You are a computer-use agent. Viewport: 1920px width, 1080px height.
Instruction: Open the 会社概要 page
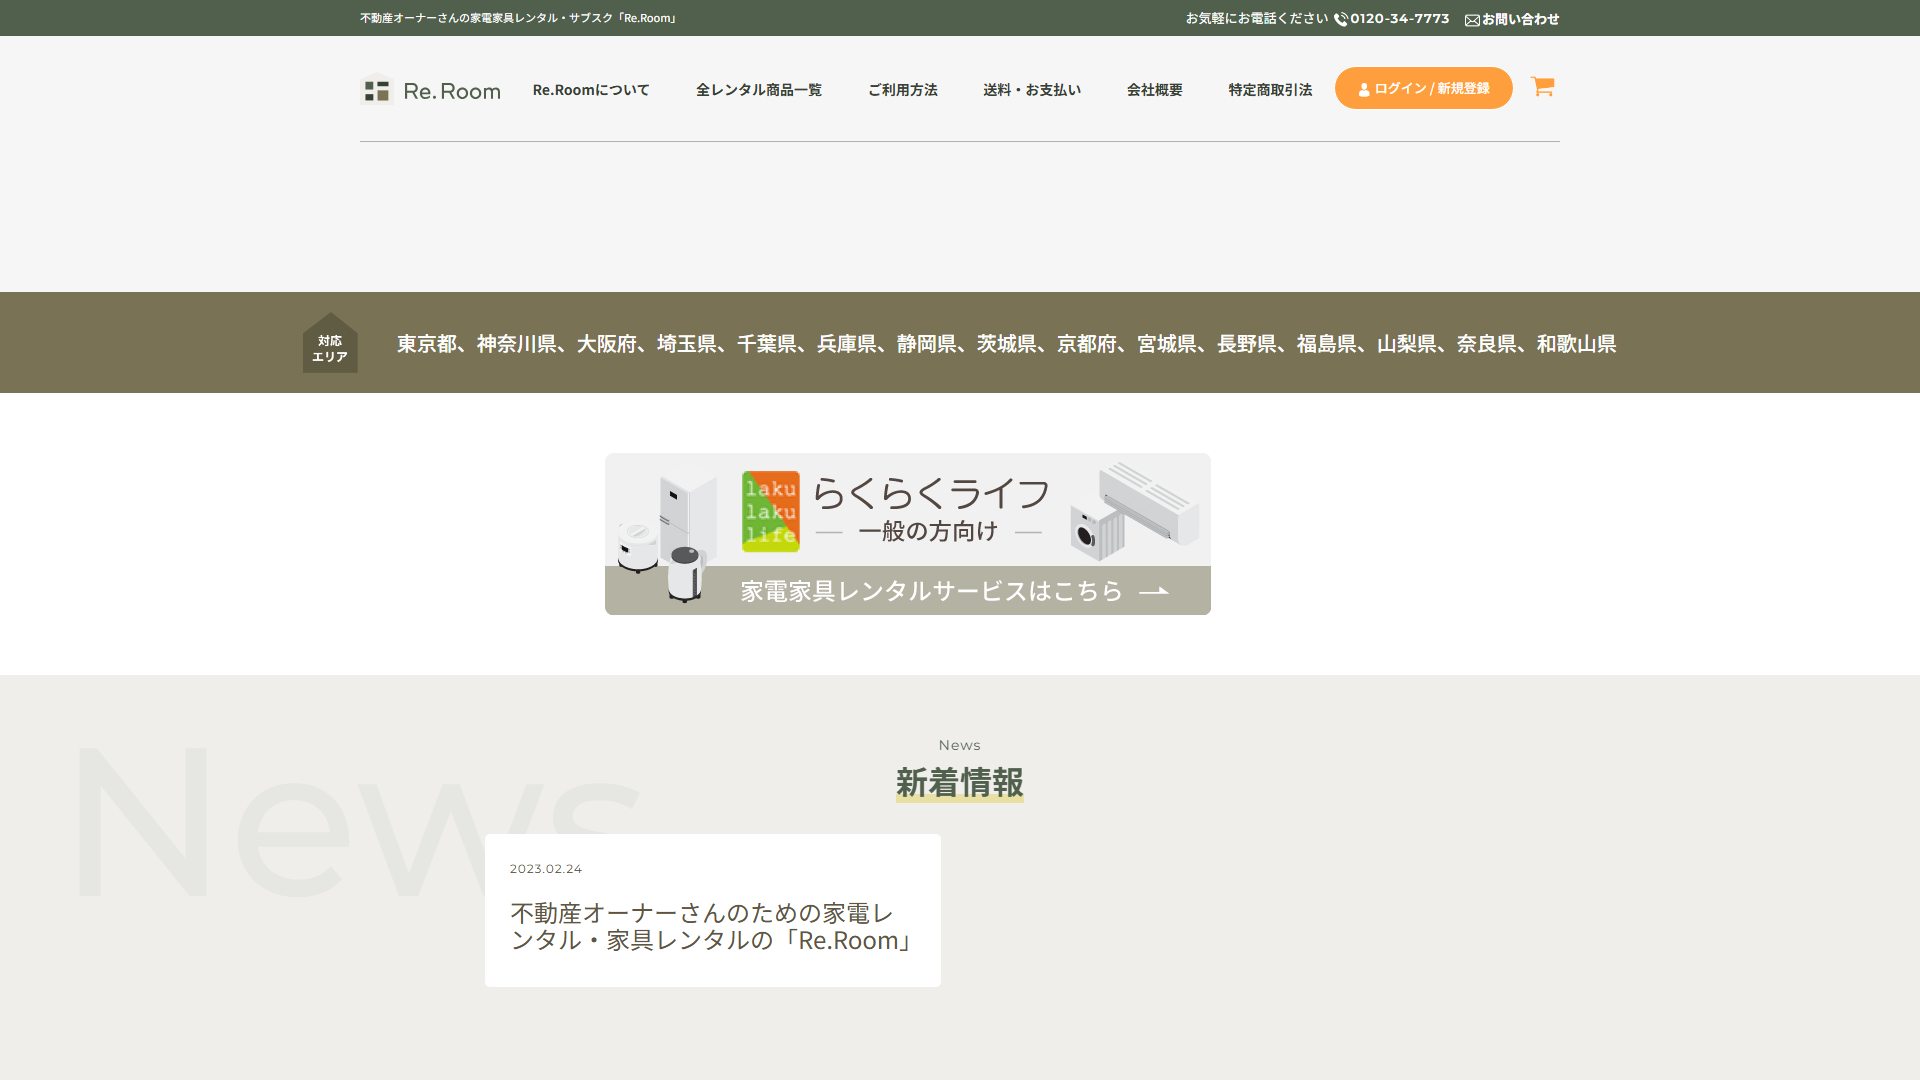pos(1154,89)
